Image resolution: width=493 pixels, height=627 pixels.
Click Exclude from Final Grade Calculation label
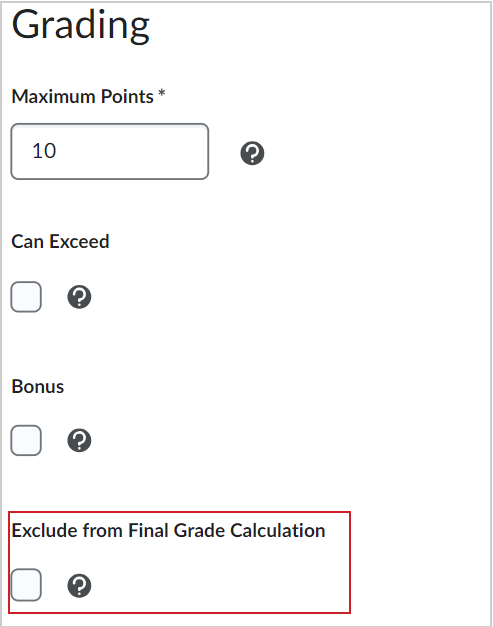168,531
